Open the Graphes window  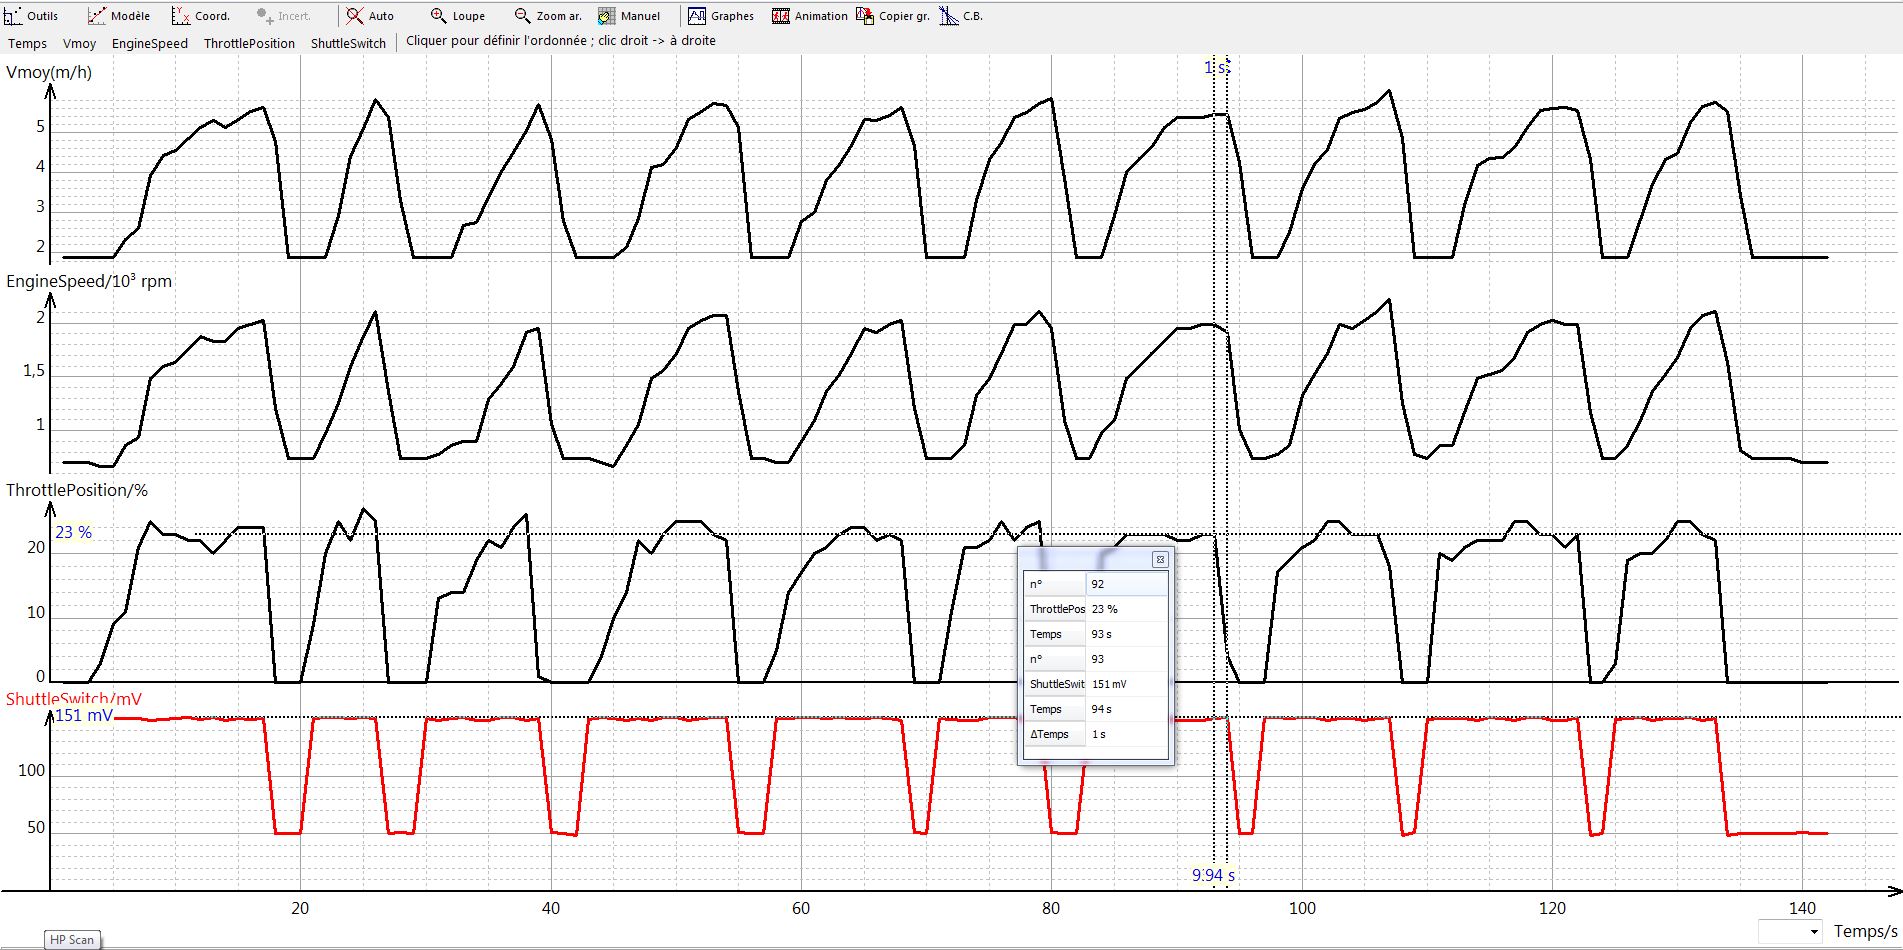click(x=721, y=16)
